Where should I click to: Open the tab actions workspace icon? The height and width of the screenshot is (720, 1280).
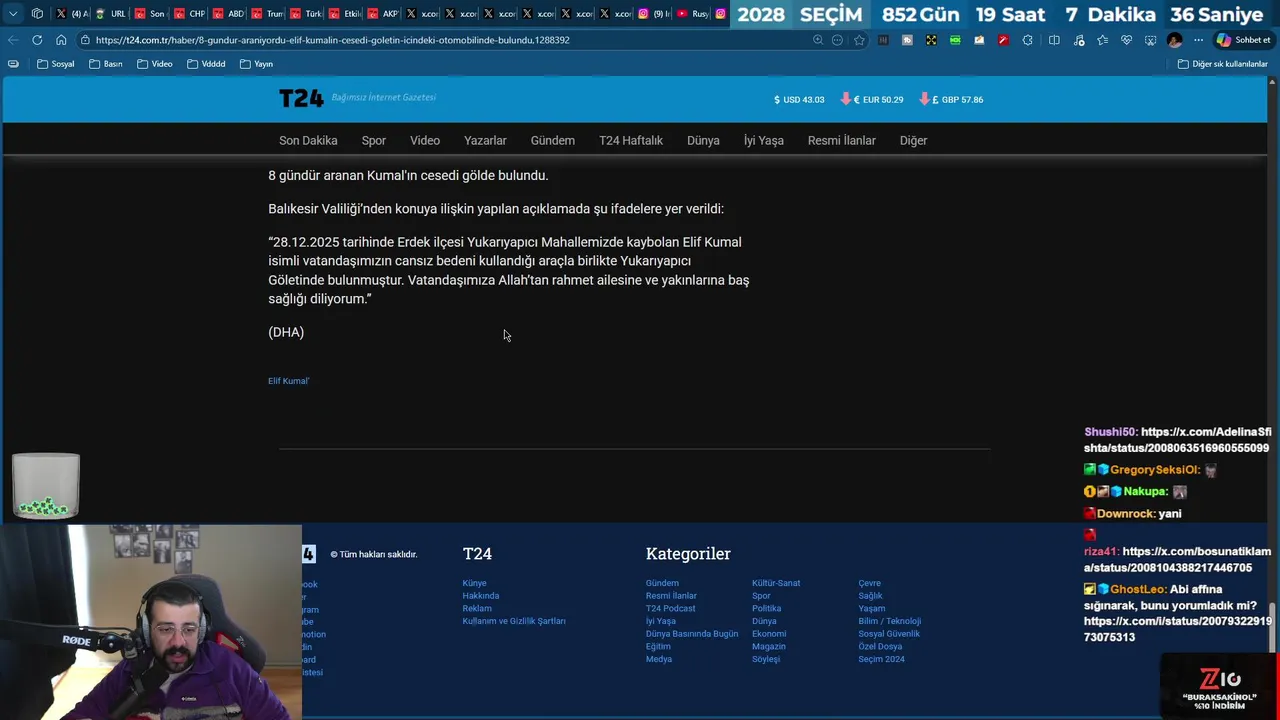(37, 14)
